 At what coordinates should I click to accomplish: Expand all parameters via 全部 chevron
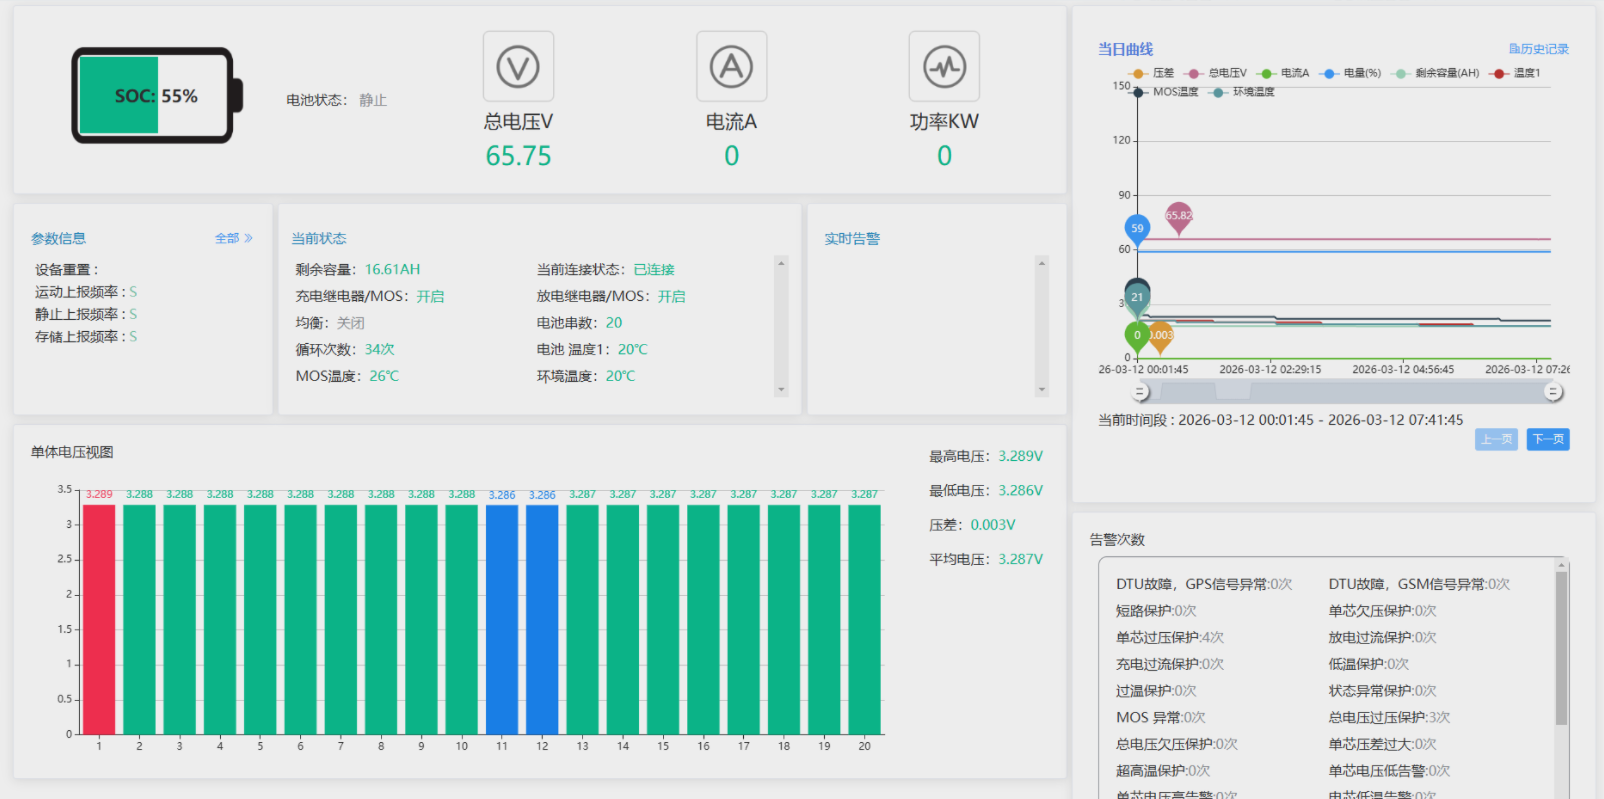(x=234, y=238)
